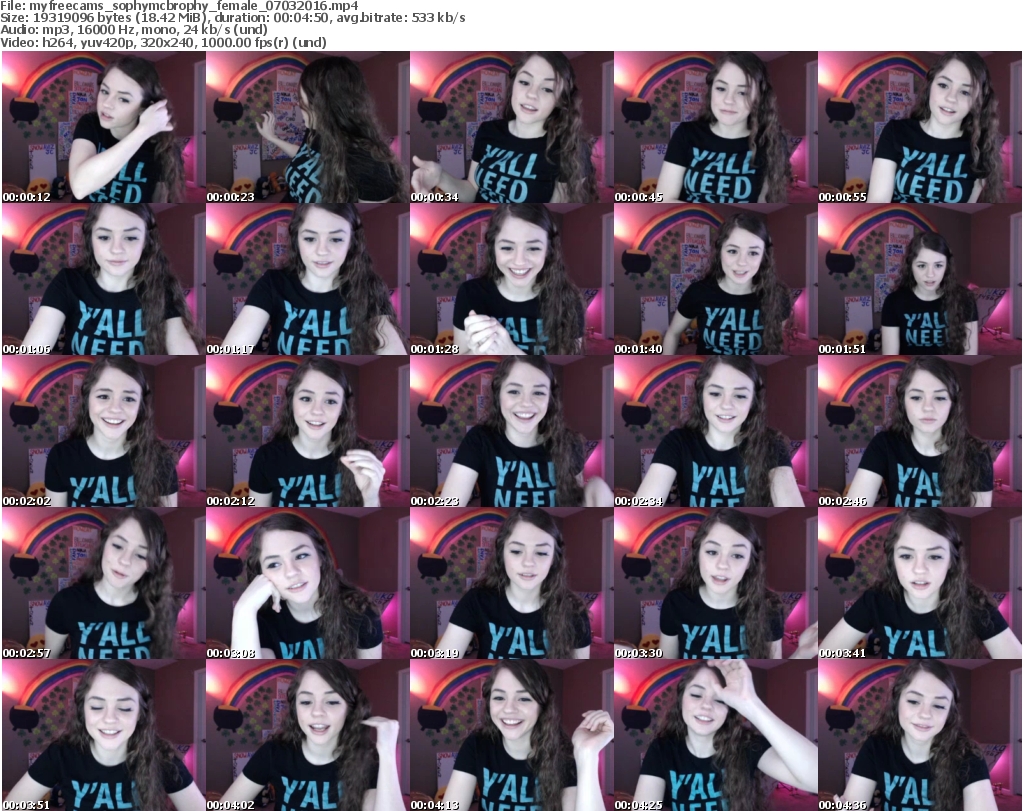Open the frame timestamped 00:00:55
The height and width of the screenshot is (811, 1024).
pyautogui.click(x=920, y=127)
